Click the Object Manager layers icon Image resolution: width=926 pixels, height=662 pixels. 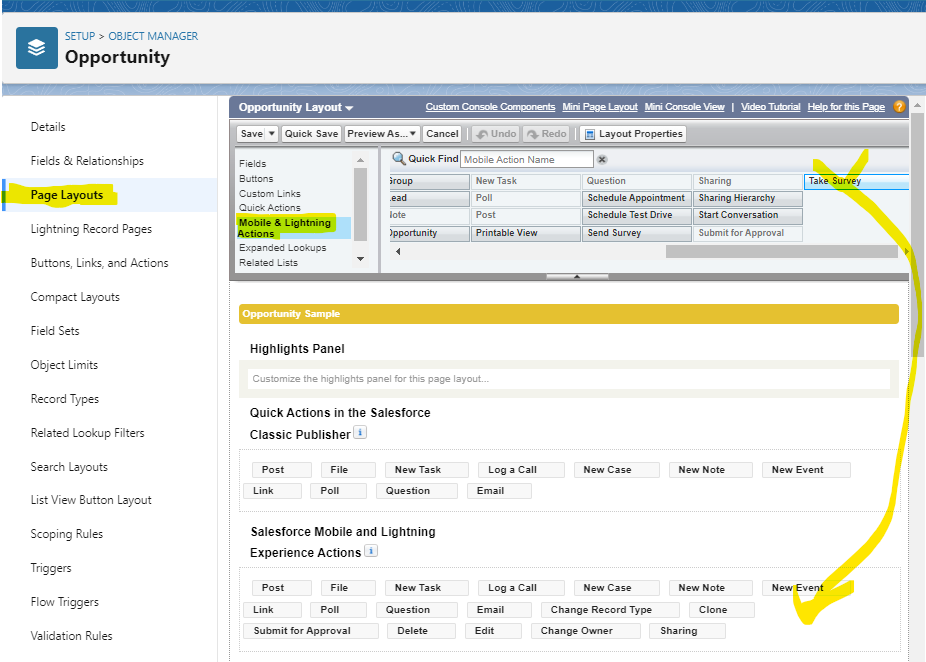point(37,48)
